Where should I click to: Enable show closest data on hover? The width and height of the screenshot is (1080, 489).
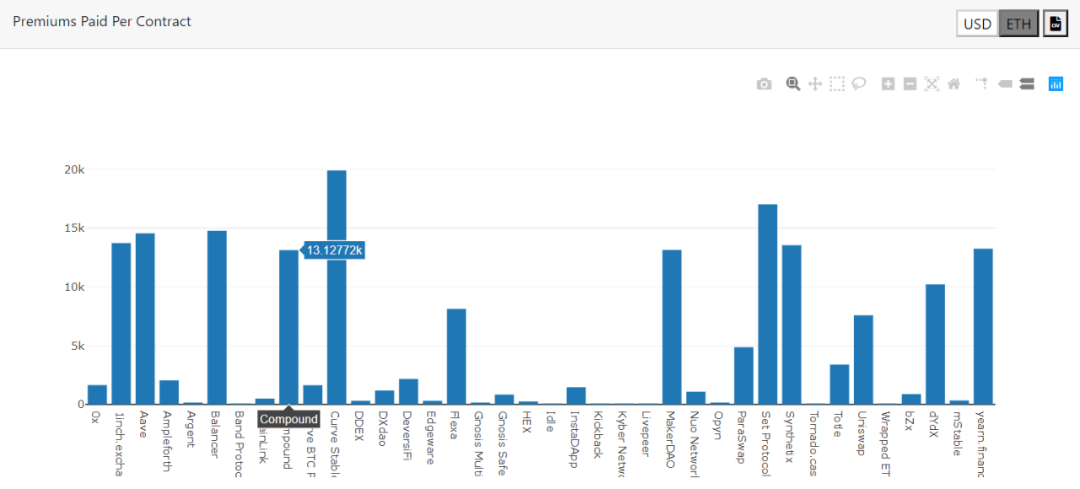(x=1005, y=84)
